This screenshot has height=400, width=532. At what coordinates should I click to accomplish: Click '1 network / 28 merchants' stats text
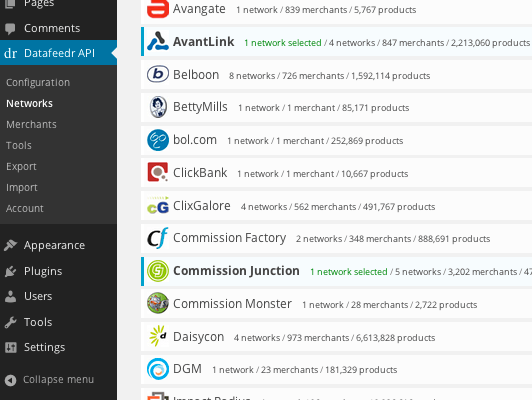pyautogui.click(x=355, y=305)
